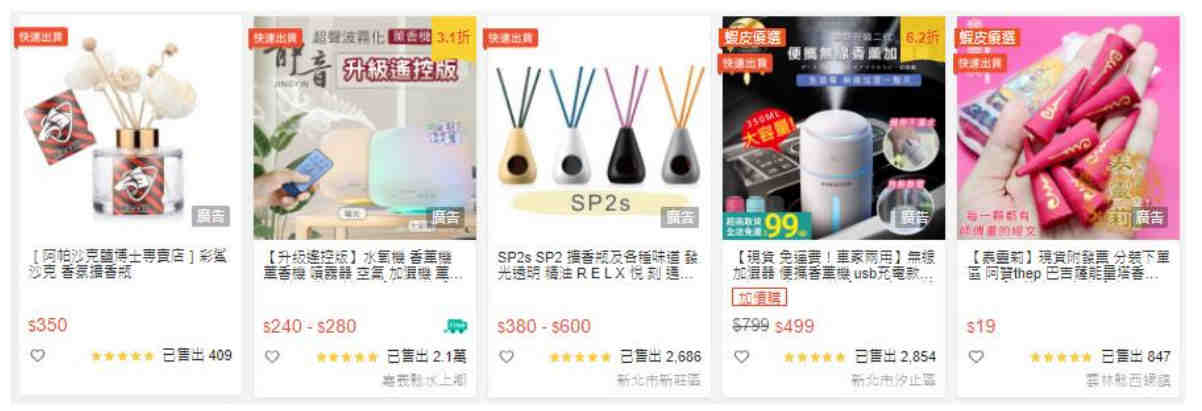
Task: Open the SP2s four vases image
Action: 597,128
